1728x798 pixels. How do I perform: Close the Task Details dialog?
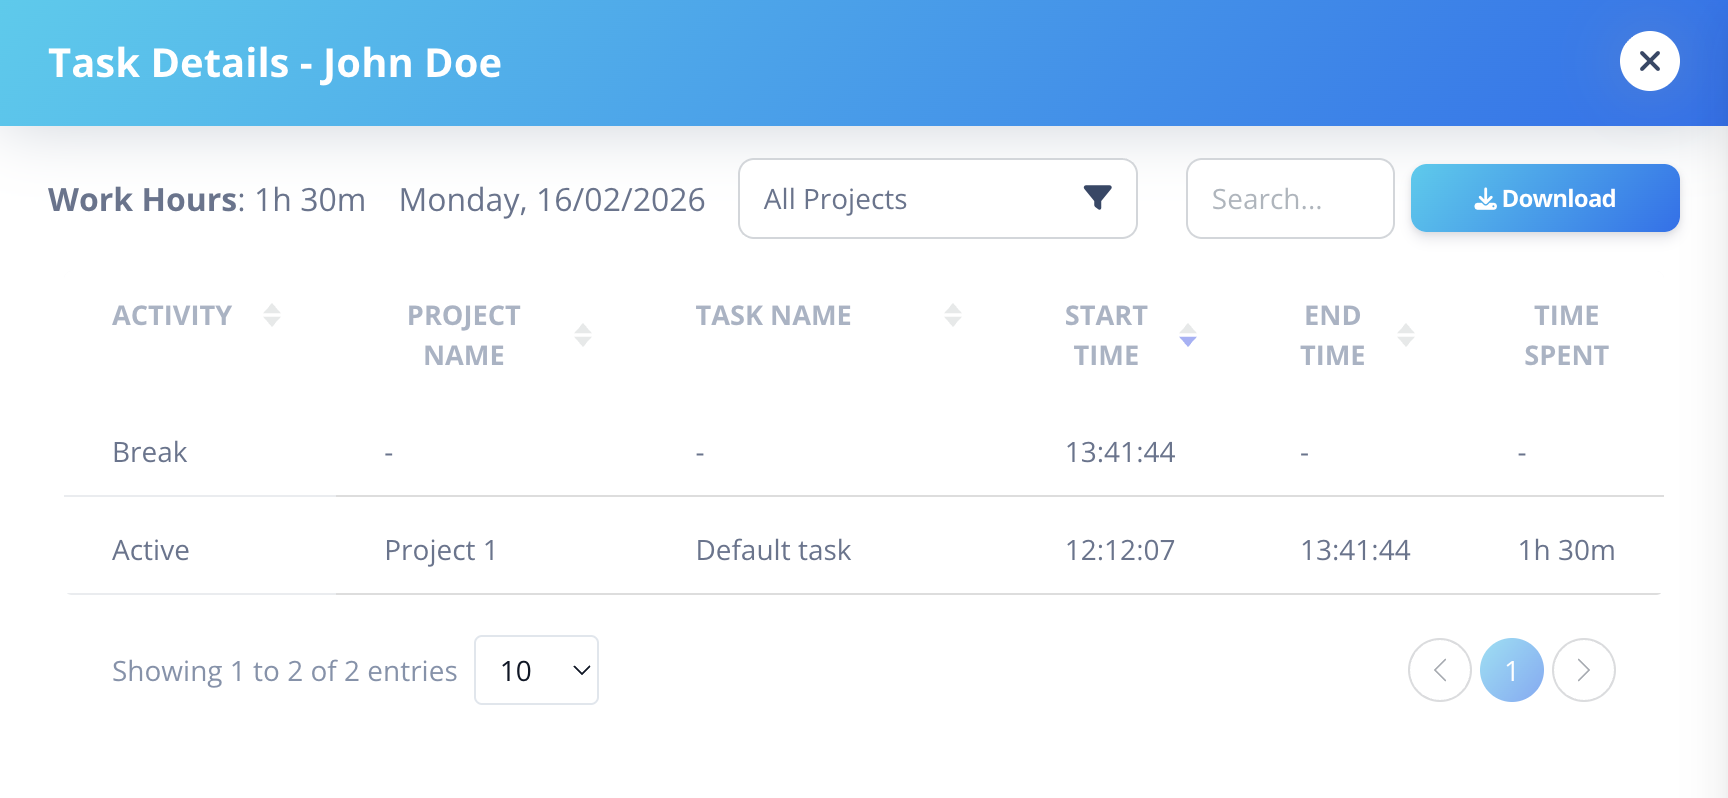point(1649,61)
